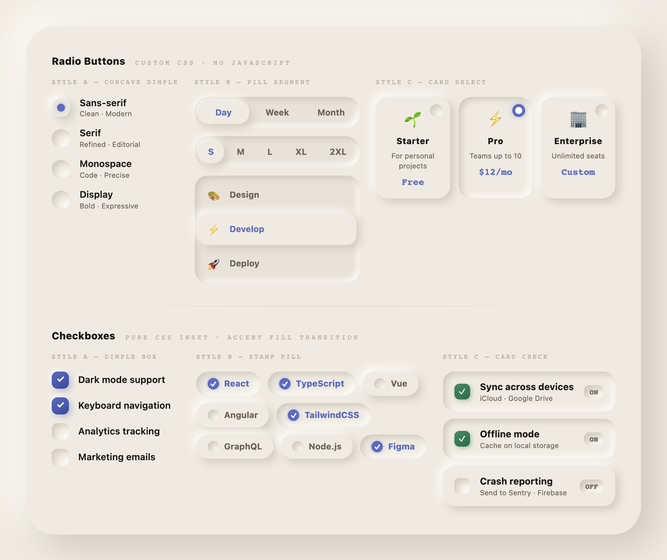This screenshot has height=560, width=667.
Task: Select size XL in the pill segment
Action: 301,152
